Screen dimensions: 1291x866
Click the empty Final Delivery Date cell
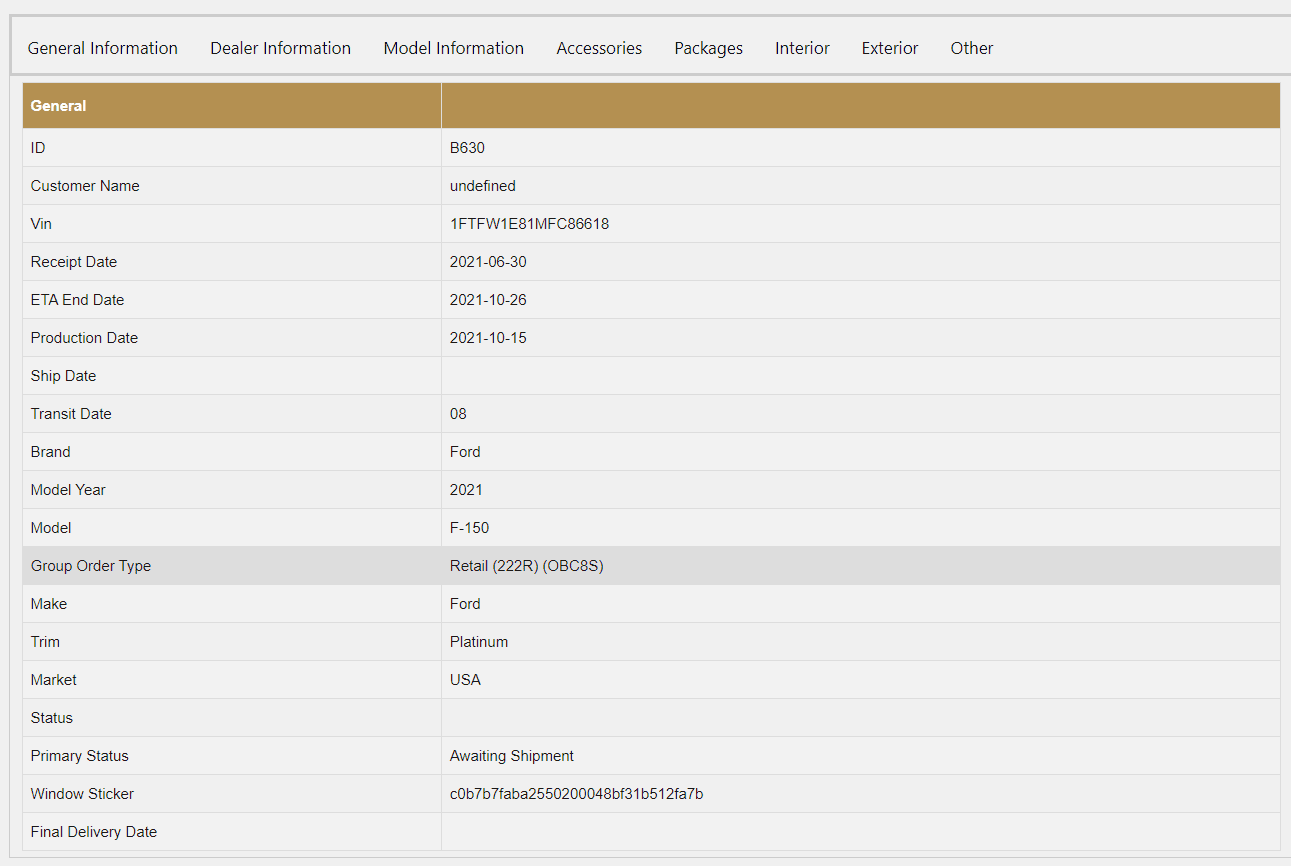860,832
